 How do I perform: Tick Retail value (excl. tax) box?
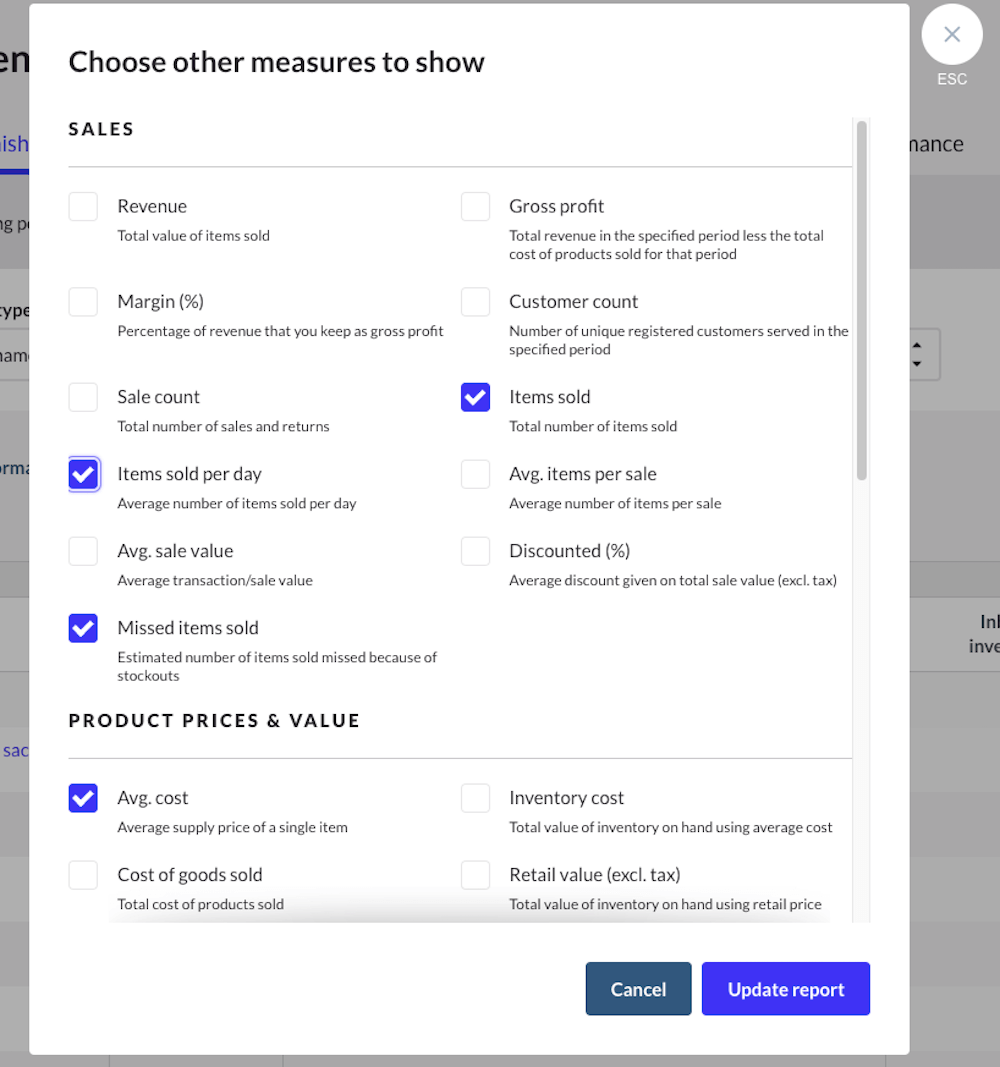click(x=475, y=875)
